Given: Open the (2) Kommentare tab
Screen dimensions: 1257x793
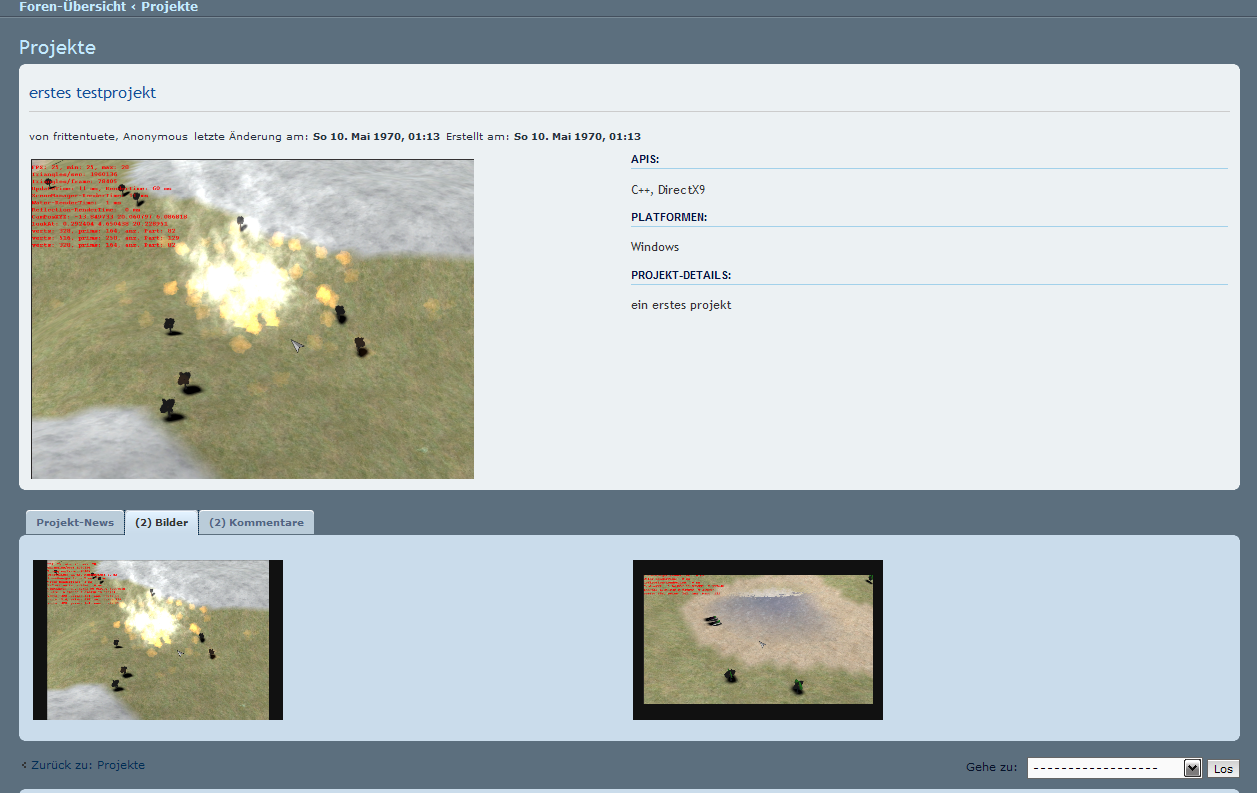Looking at the screenshot, I should 256,523.
